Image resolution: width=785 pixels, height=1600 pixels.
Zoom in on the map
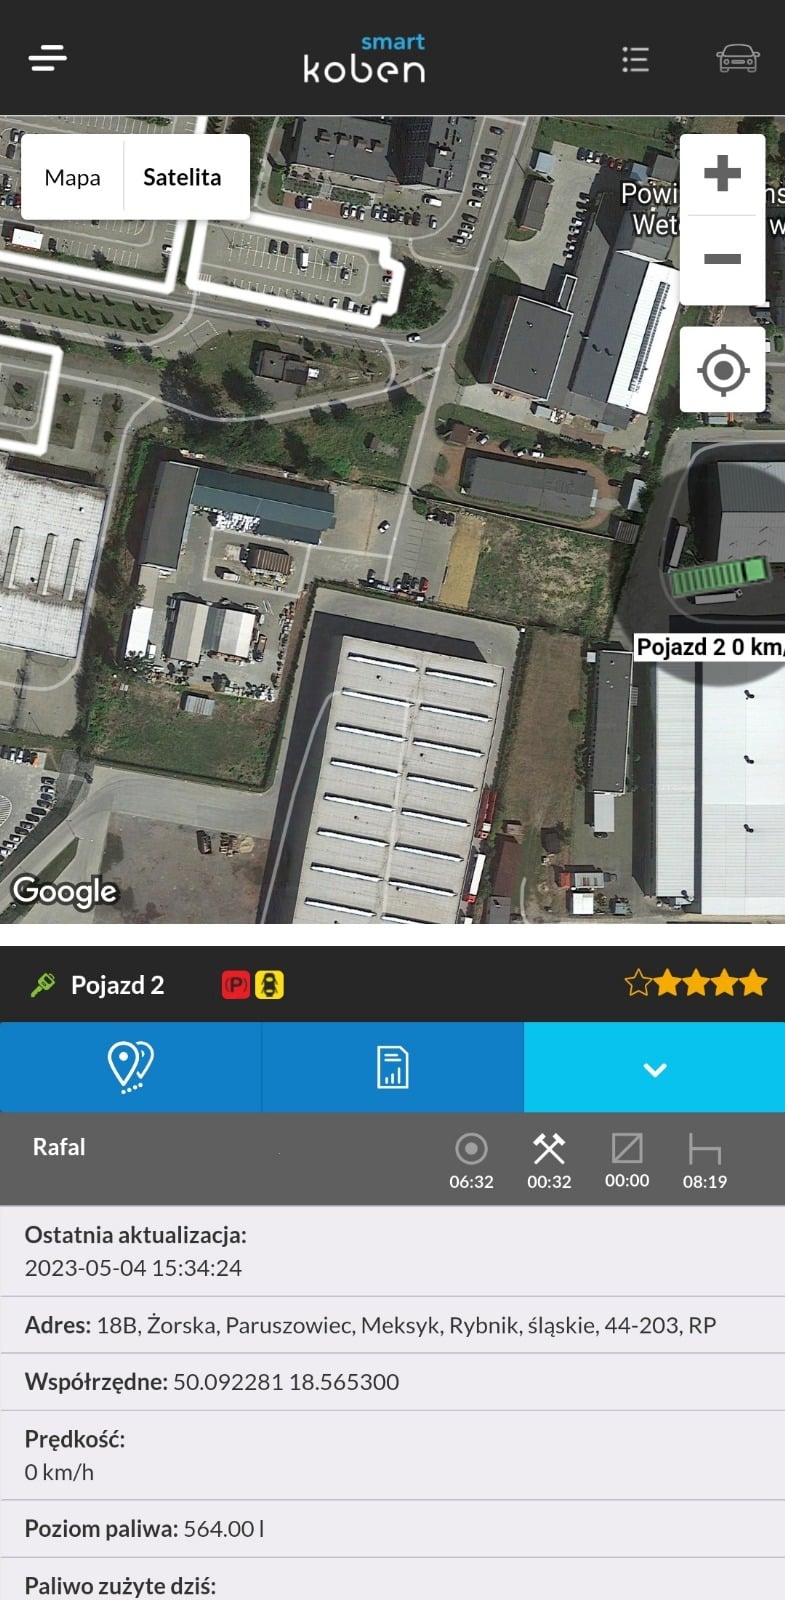point(722,173)
